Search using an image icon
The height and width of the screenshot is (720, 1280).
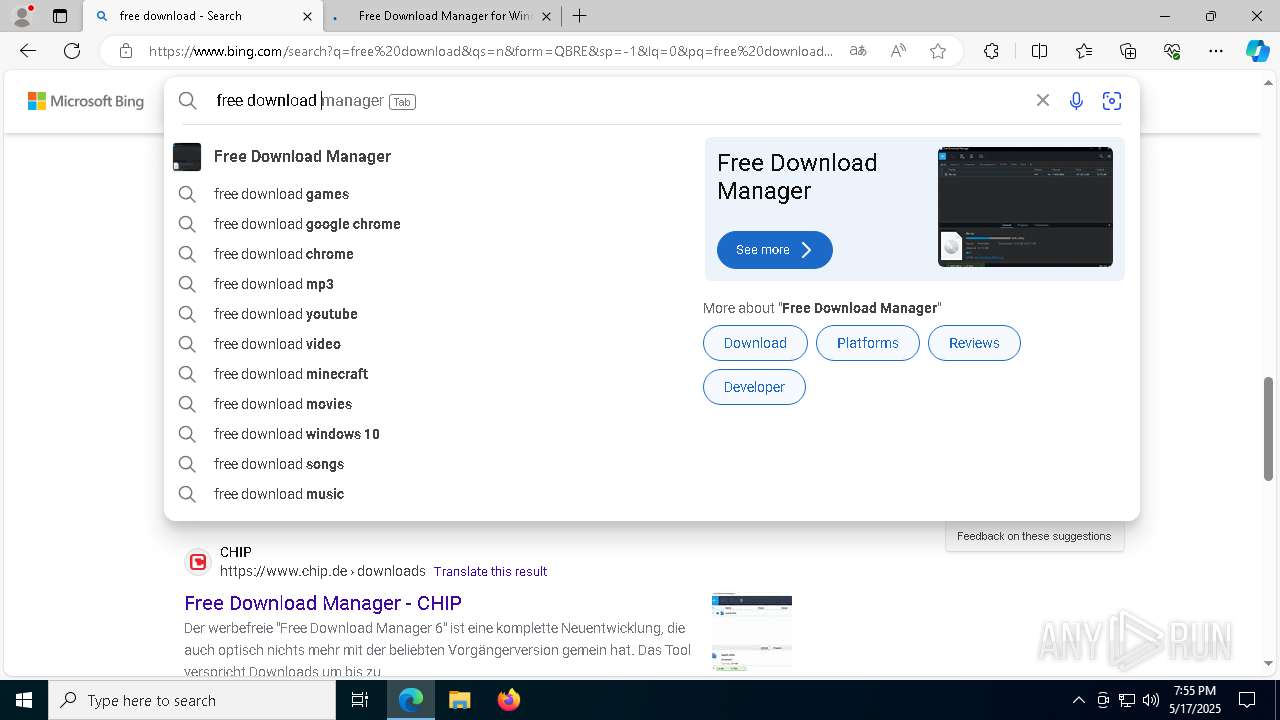coord(1111,100)
